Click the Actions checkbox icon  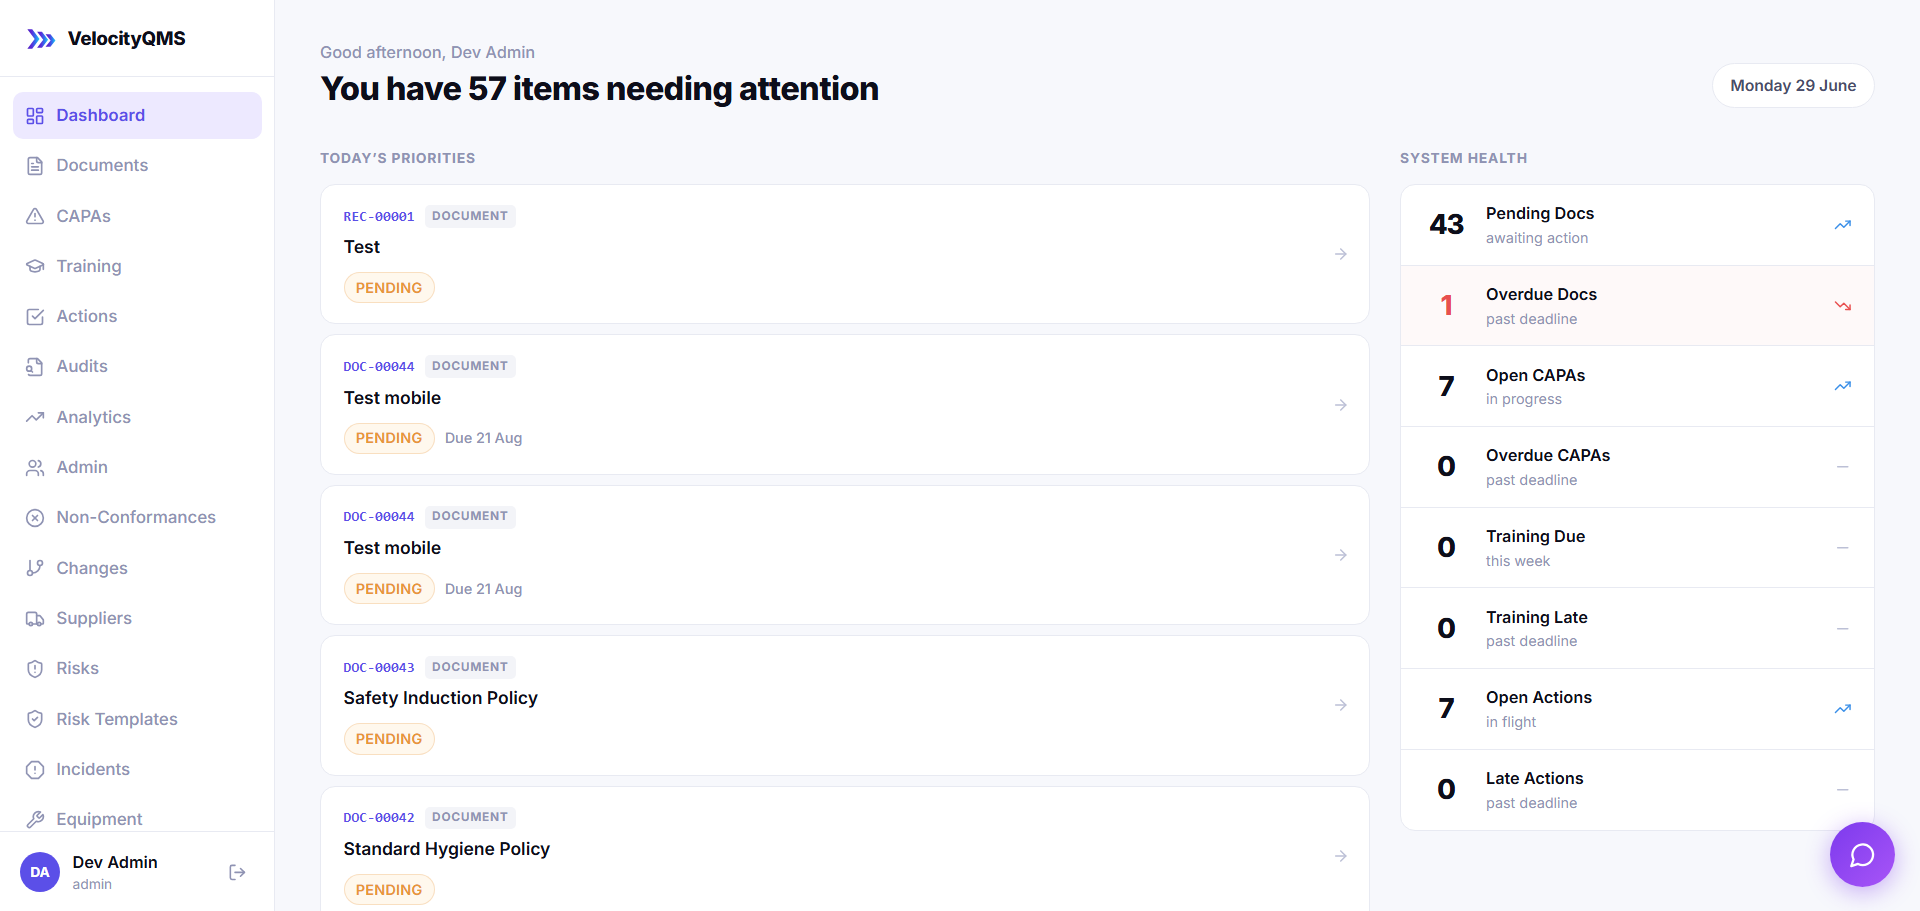click(35, 317)
